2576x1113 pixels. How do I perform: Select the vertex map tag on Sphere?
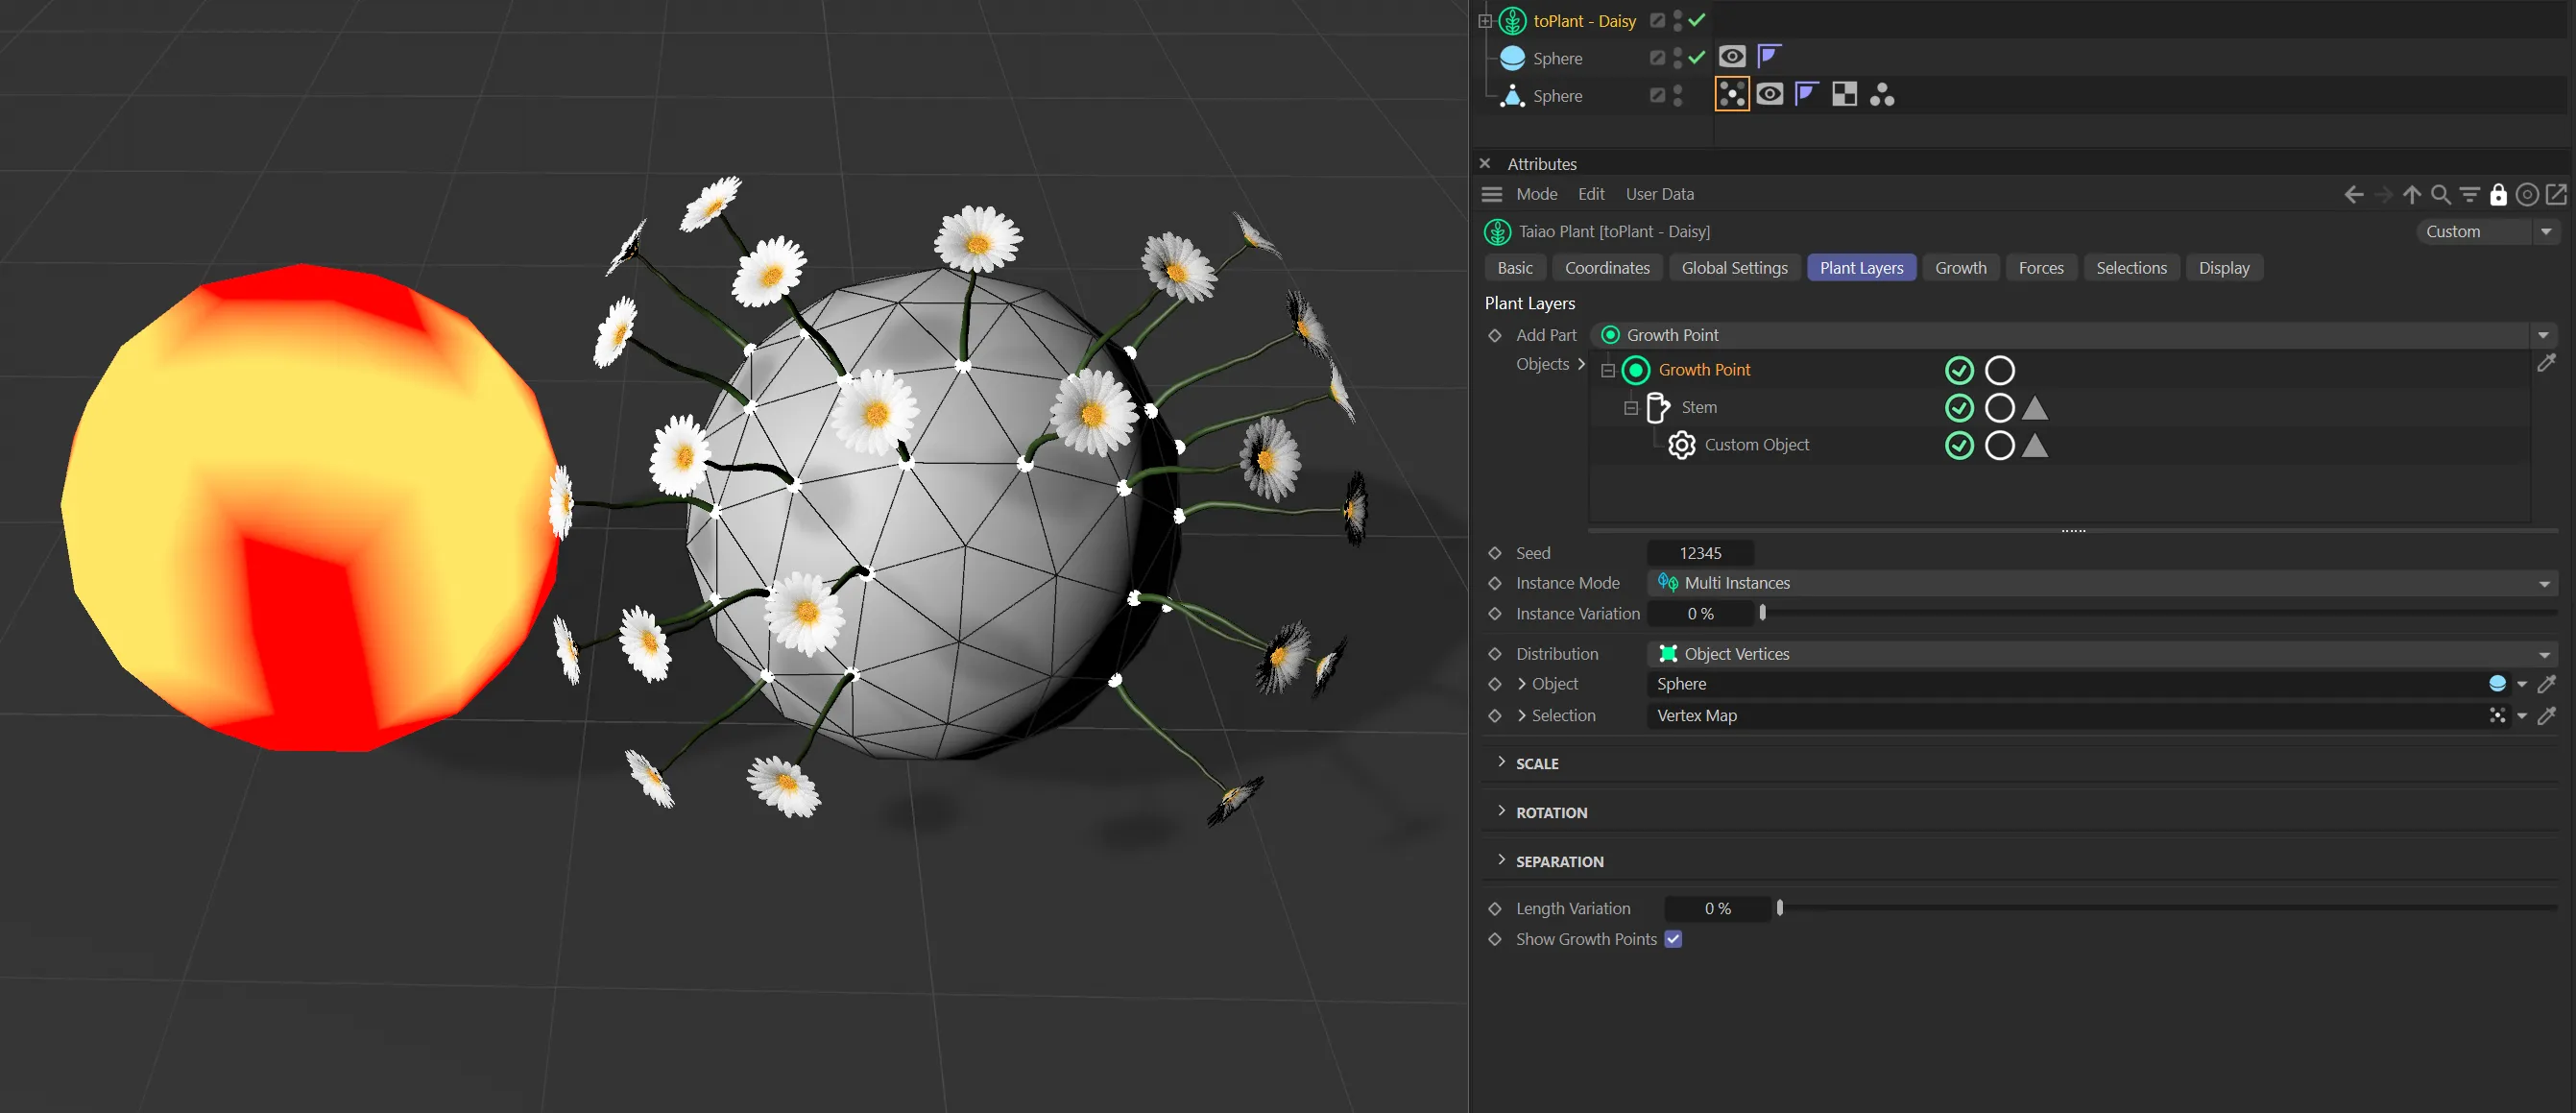[1732, 95]
